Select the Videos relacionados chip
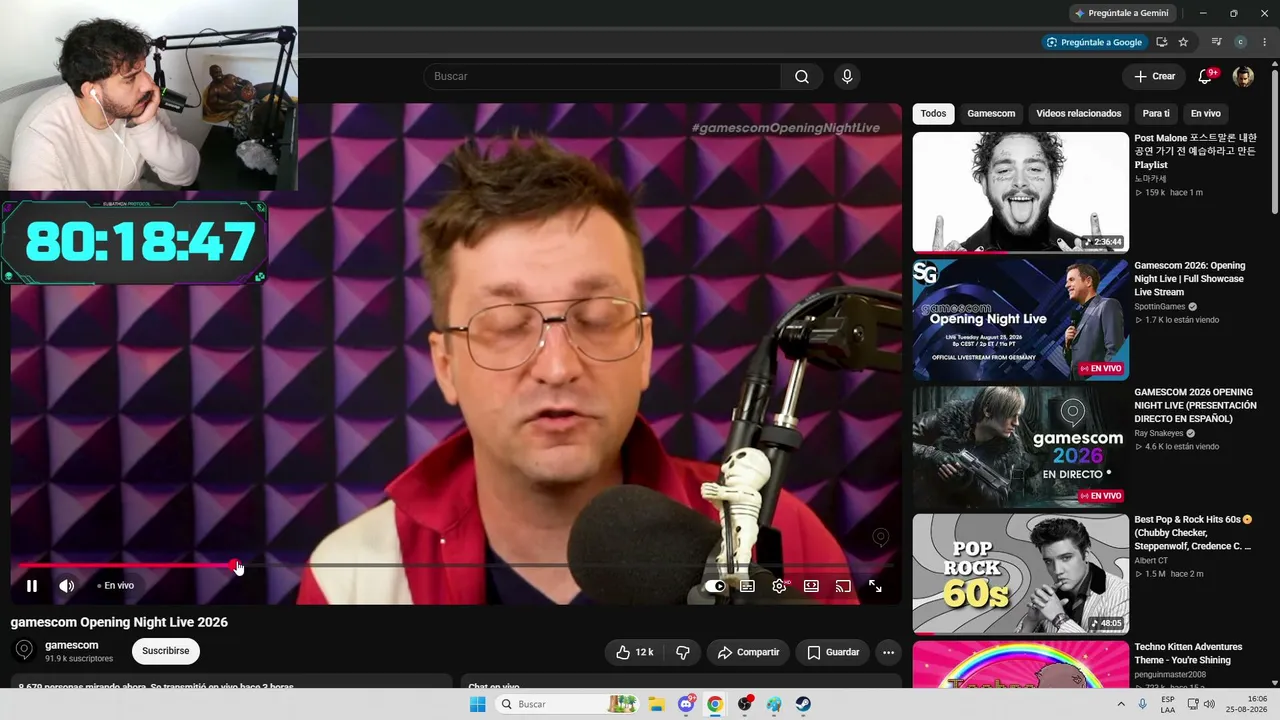This screenshot has width=1280, height=720. coord(1079,114)
